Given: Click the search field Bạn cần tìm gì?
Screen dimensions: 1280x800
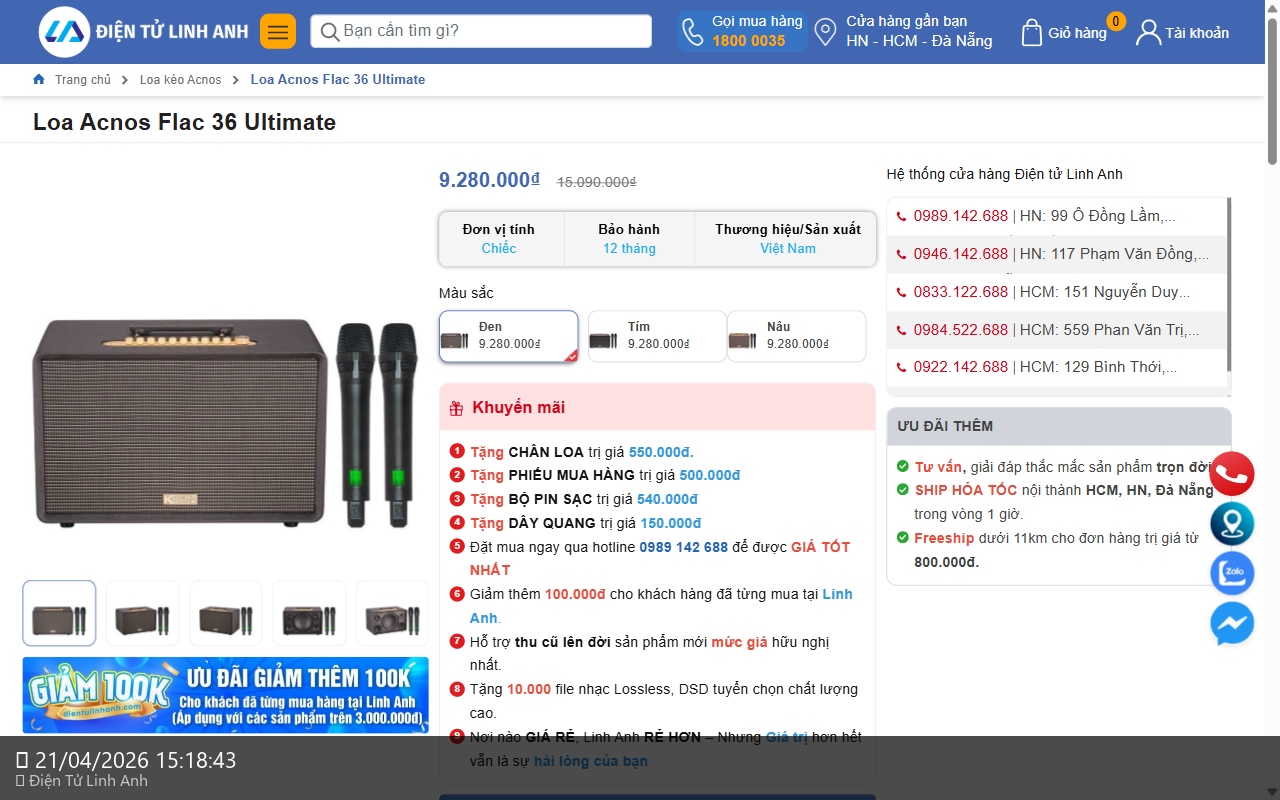Looking at the screenshot, I should pyautogui.click(x=481, y=31).
